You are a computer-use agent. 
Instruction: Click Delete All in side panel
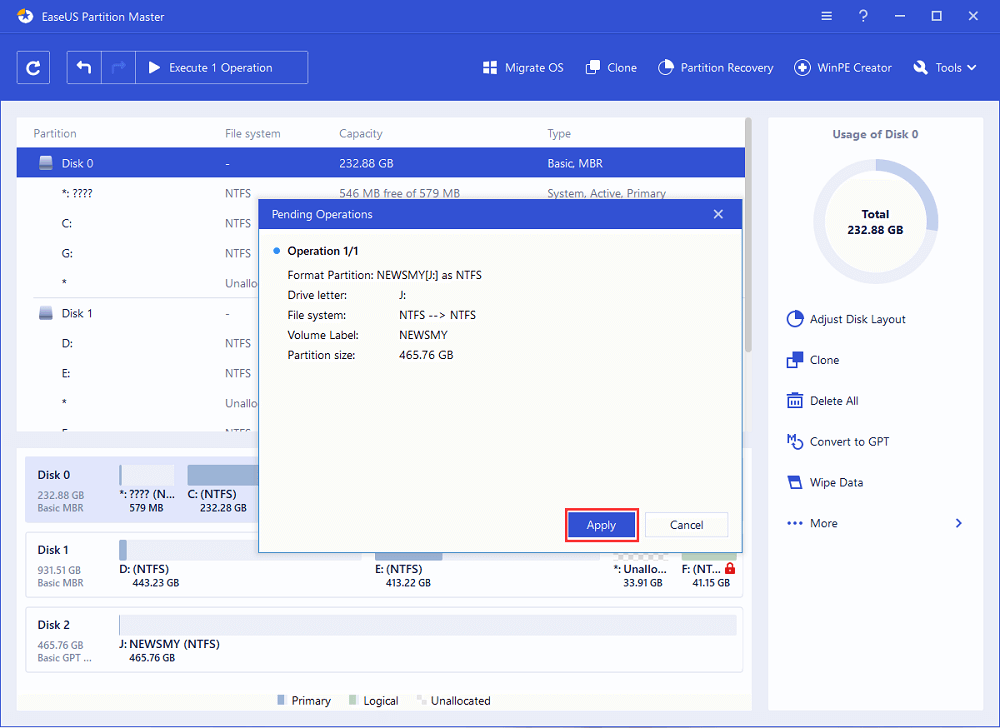pos(823,401)
